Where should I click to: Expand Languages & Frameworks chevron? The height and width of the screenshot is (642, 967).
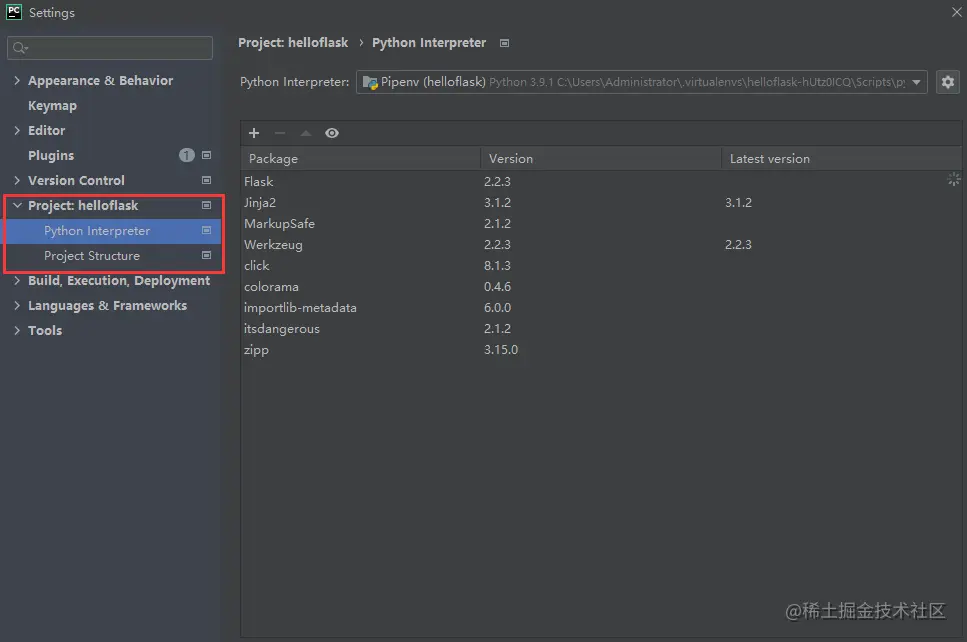pos(17,305)
